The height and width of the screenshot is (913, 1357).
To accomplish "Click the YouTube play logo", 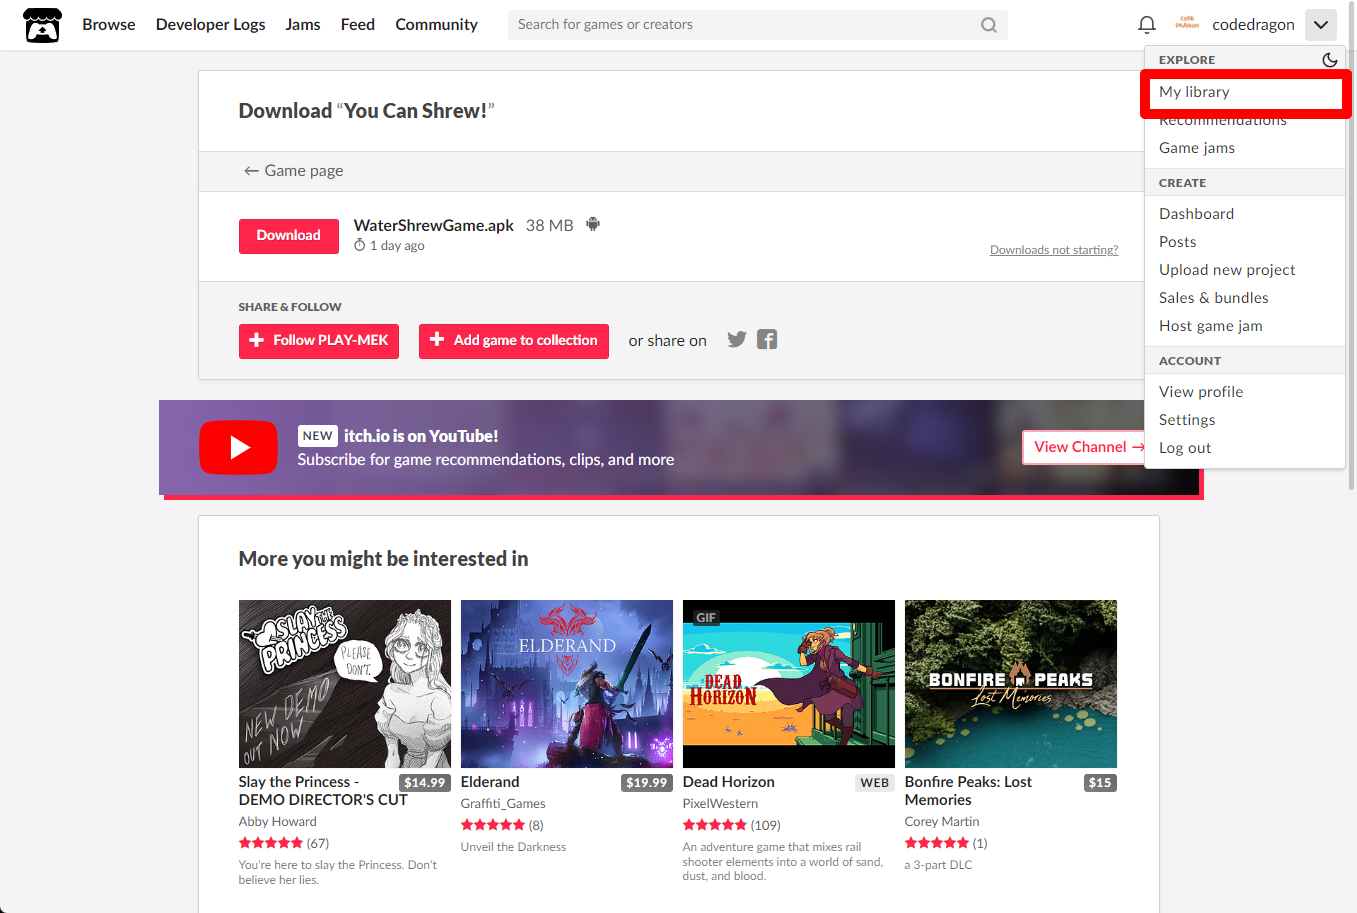I will tap(238, 447).
